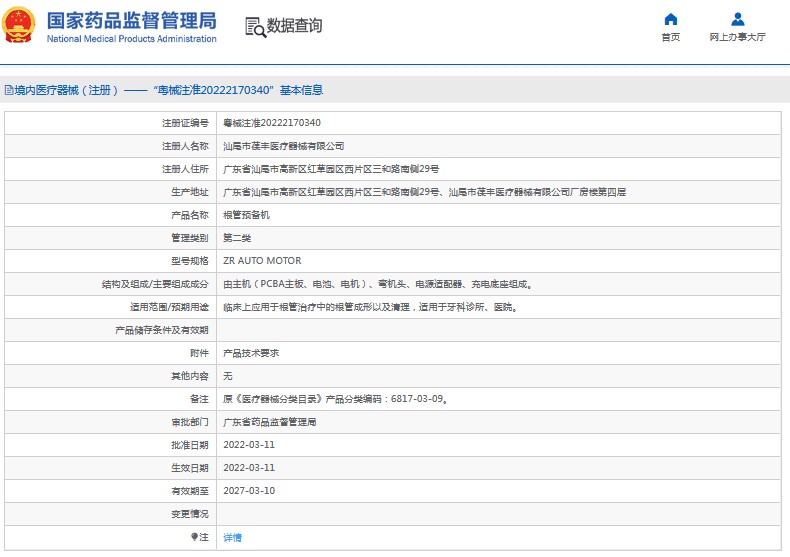Click the document icon before 境内医疗器械
The image size is (790, 557).
[x=8, y=90]
